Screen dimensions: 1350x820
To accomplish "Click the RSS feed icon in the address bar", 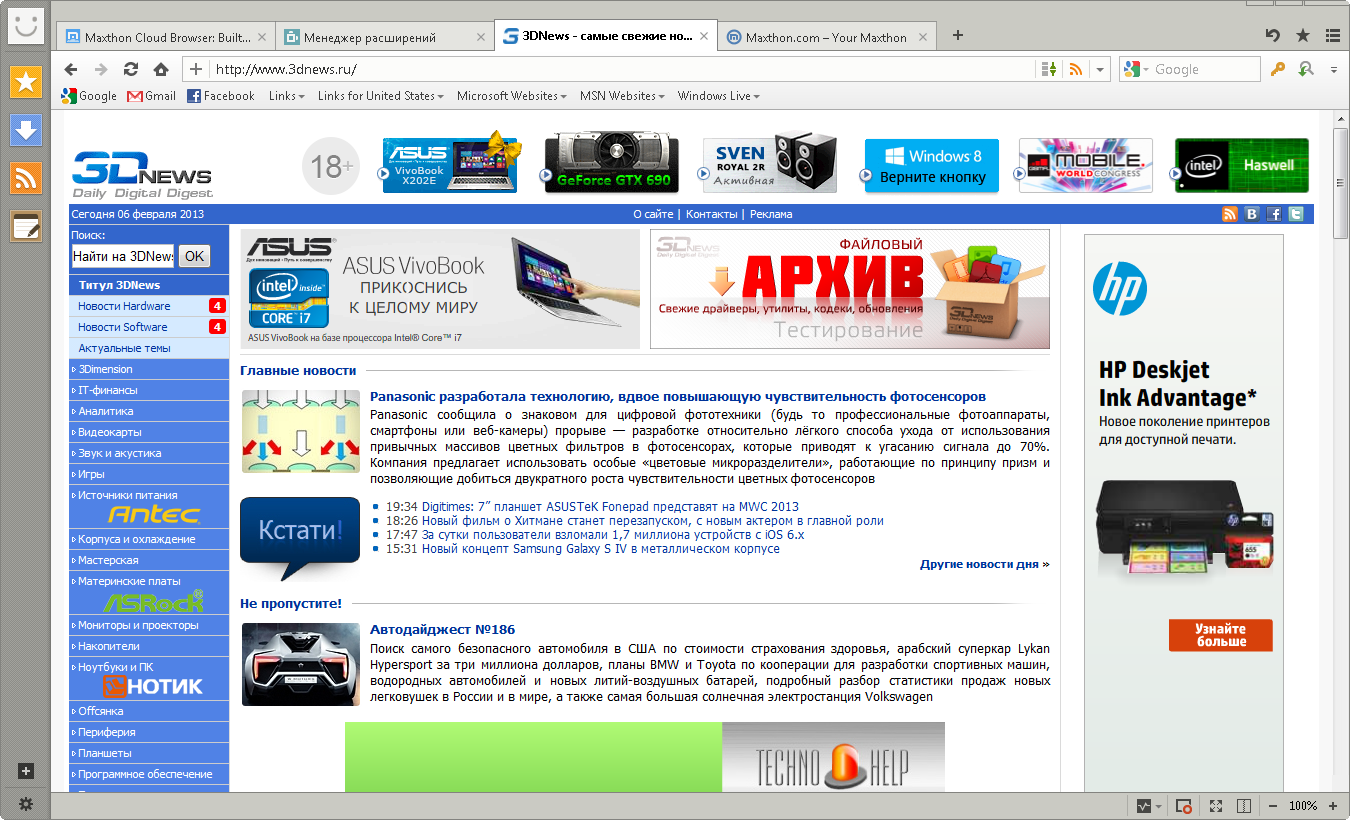I will point(1075,69).
